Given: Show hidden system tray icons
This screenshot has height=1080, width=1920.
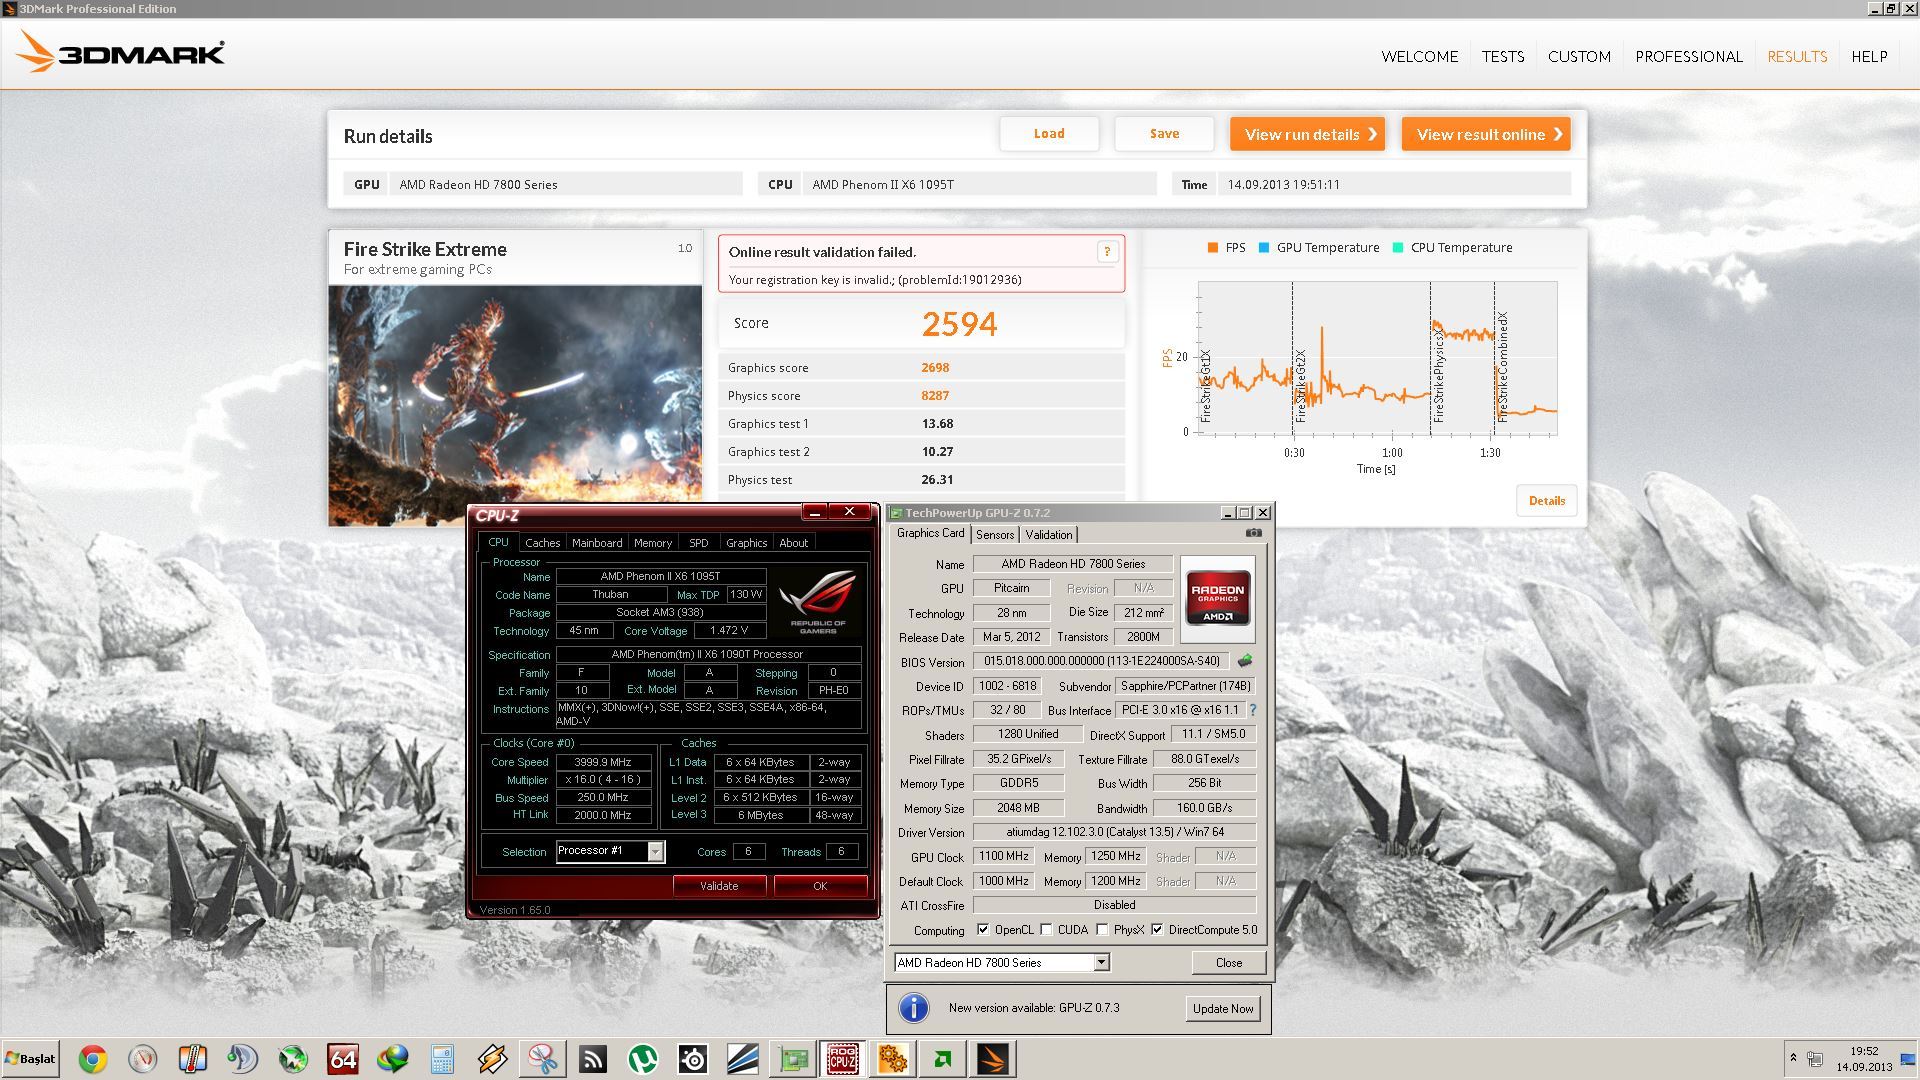Looking at the screenshot, I should pos(1793,1058).
